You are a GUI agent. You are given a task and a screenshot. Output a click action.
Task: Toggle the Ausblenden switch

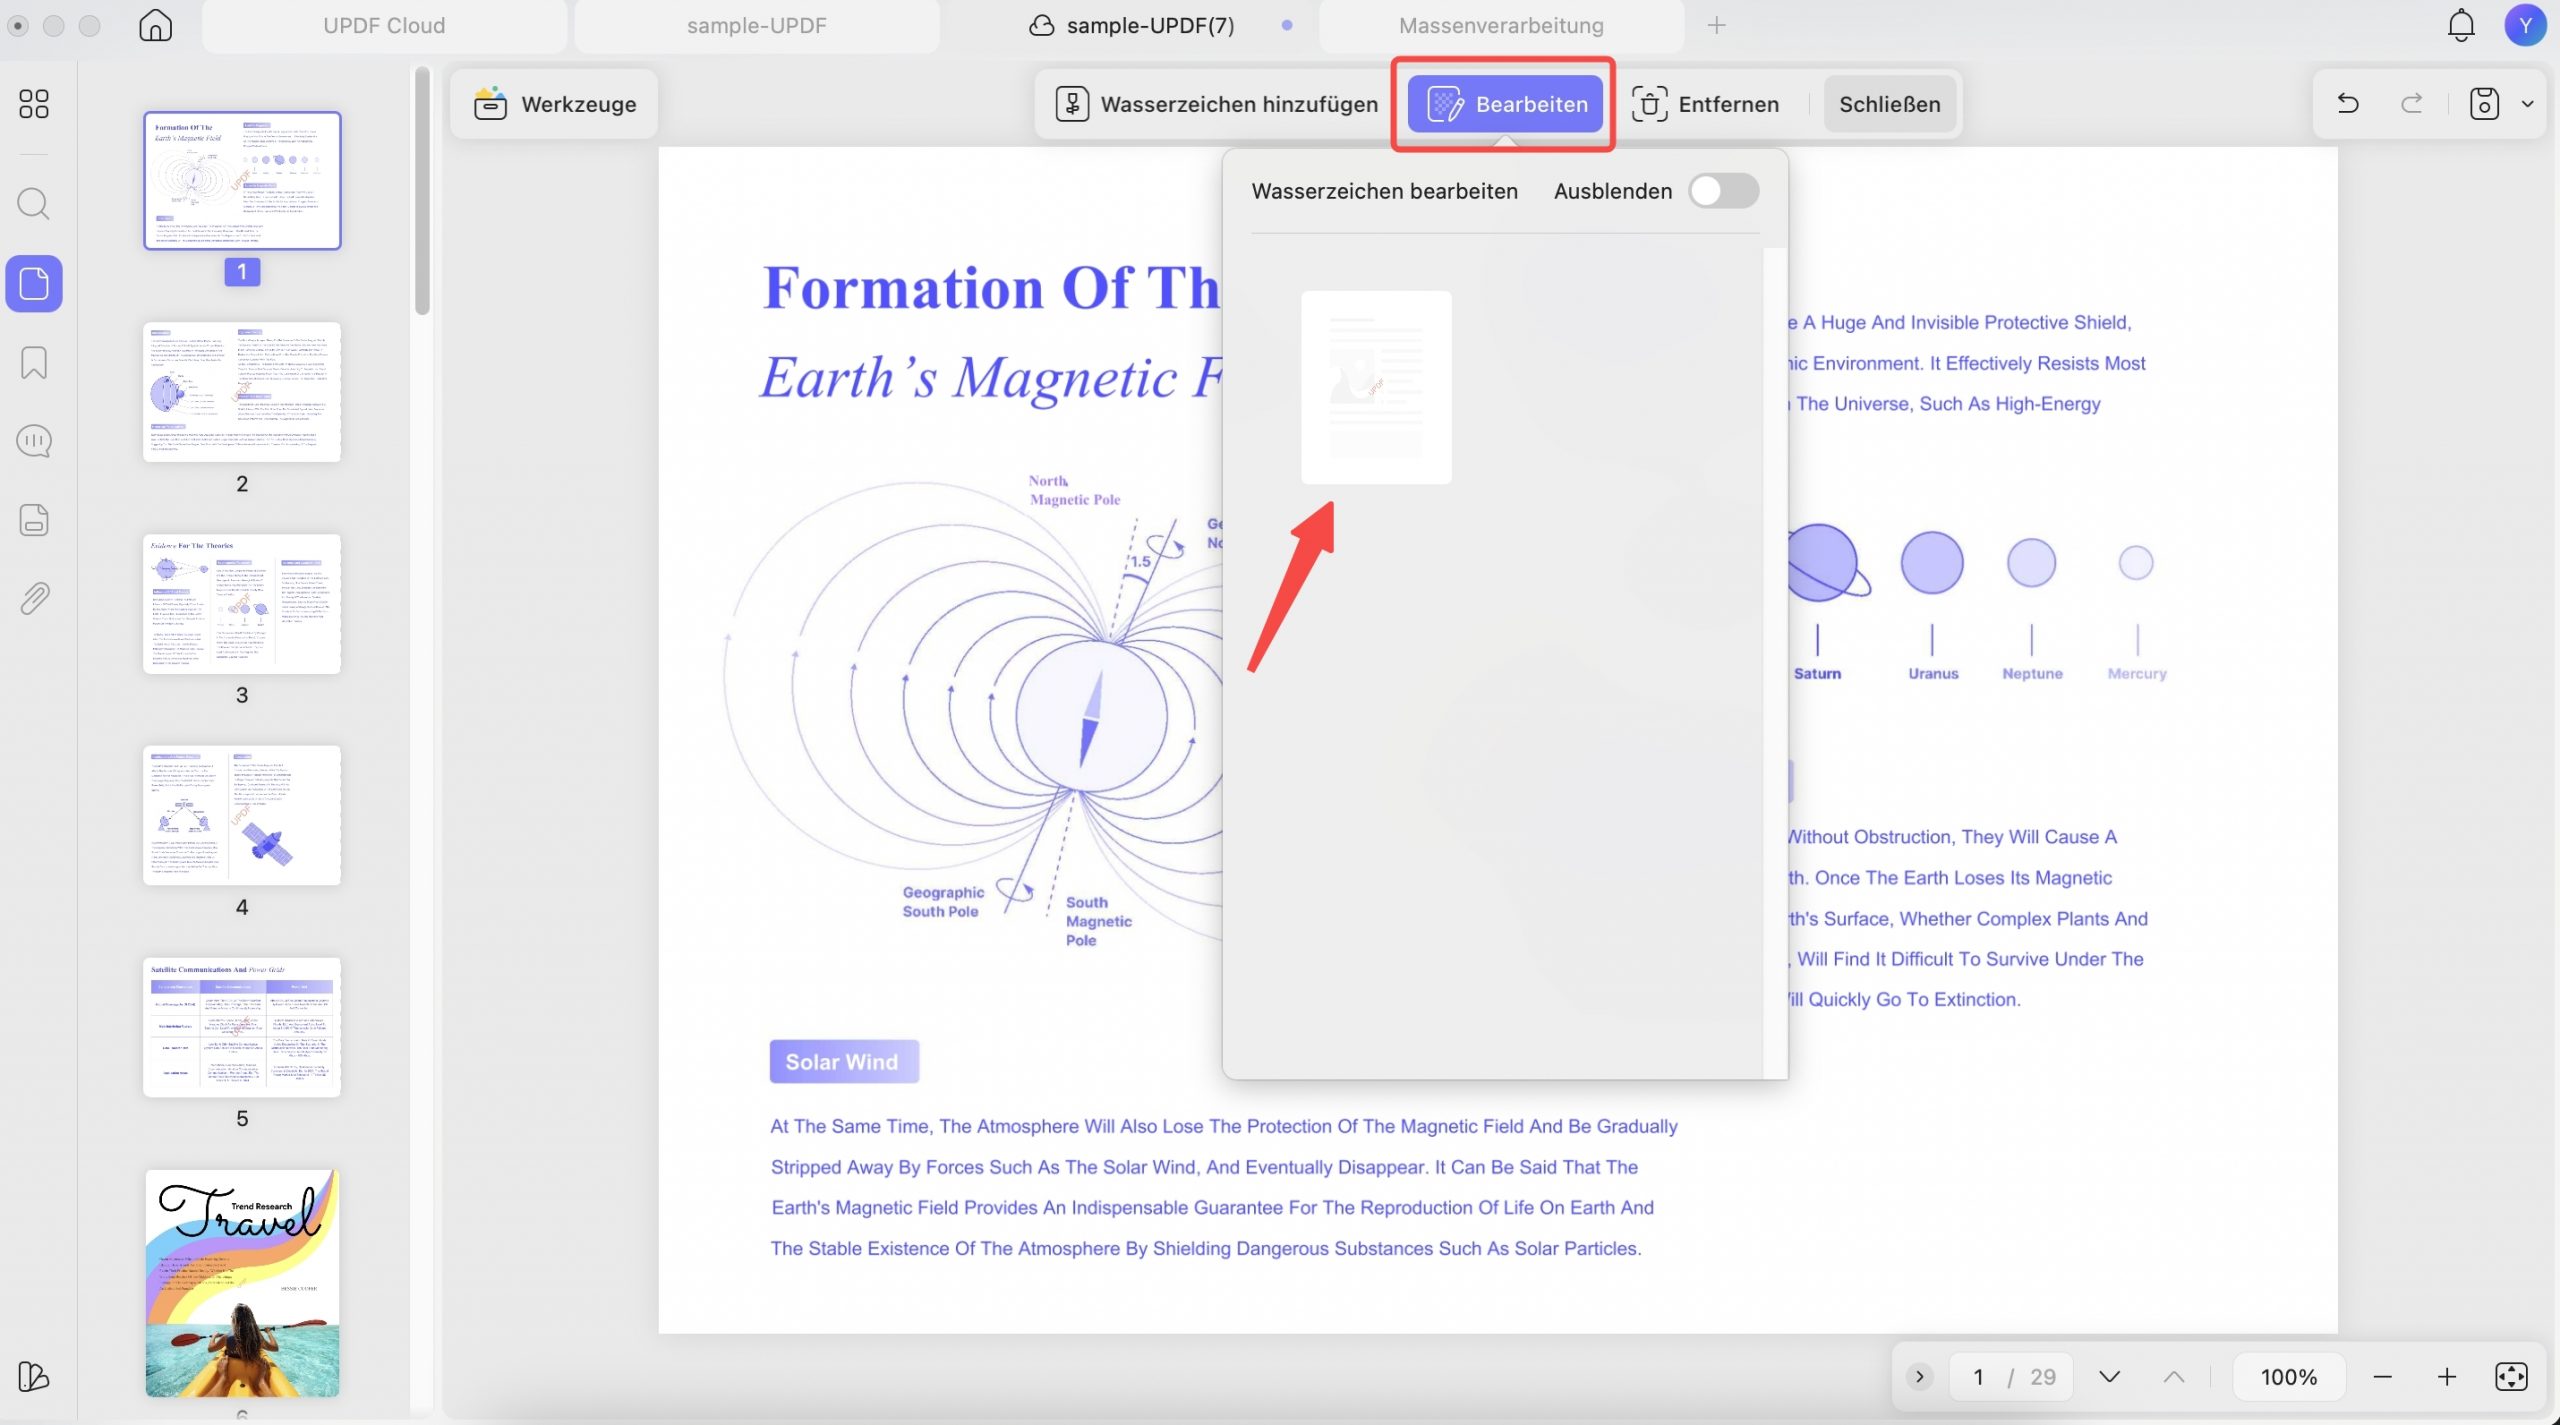pyautogui.click(x=1724, y=191)
